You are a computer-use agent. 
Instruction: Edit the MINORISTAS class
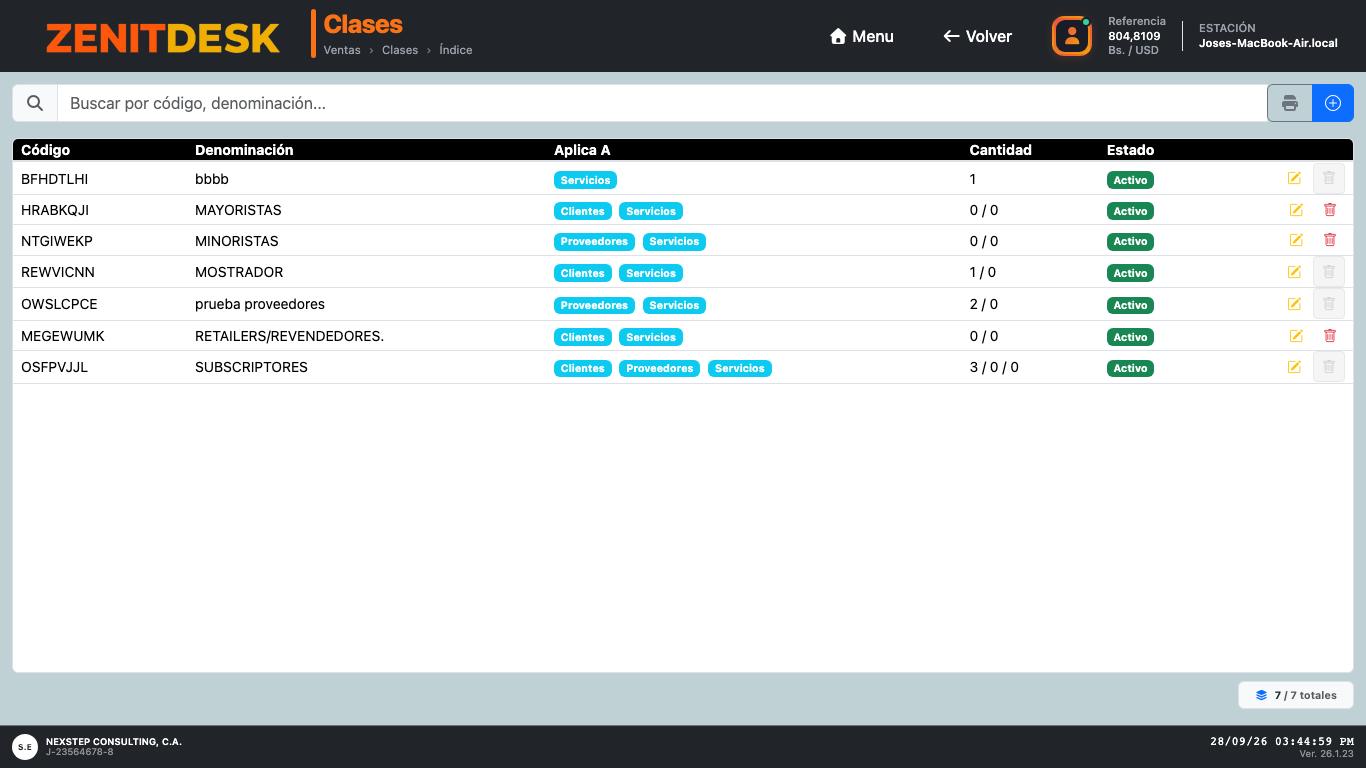coord(1296,240)
